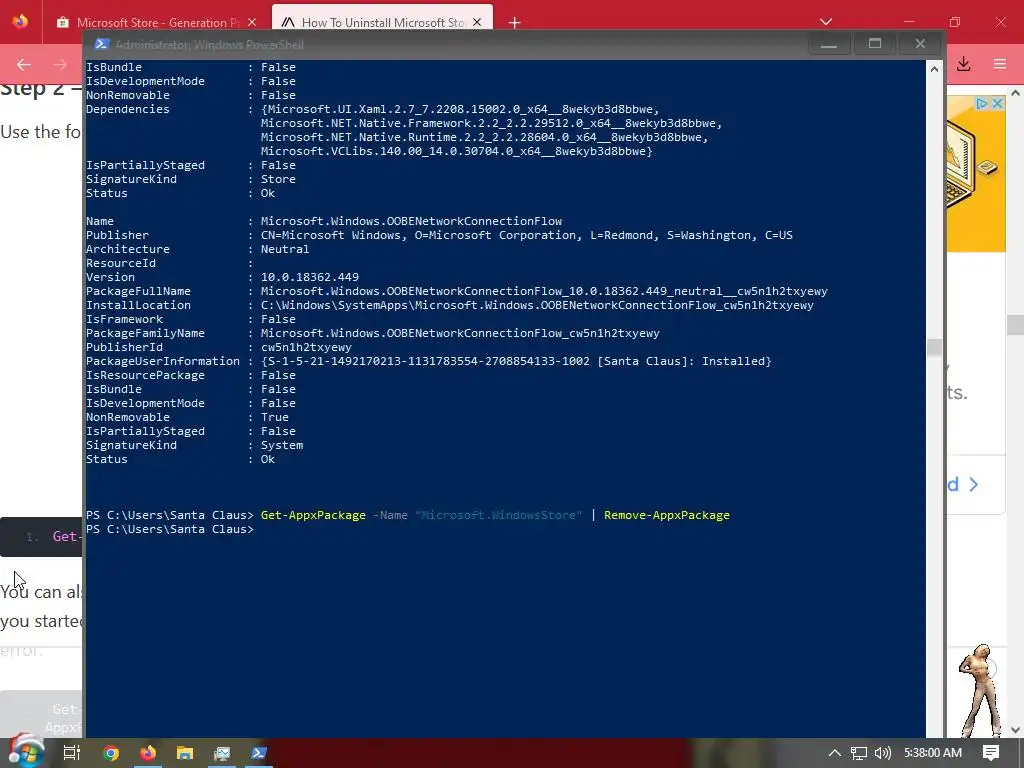The height and width of the screenshot is (768, 1024).
Task: Close the advertisement with X icon
Action: point(997,103)
